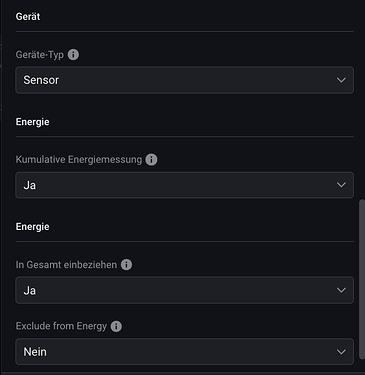The height and width of the screenshot is (375, 365).
Task: Select the second Energie section heading
Action: point(32,227)
